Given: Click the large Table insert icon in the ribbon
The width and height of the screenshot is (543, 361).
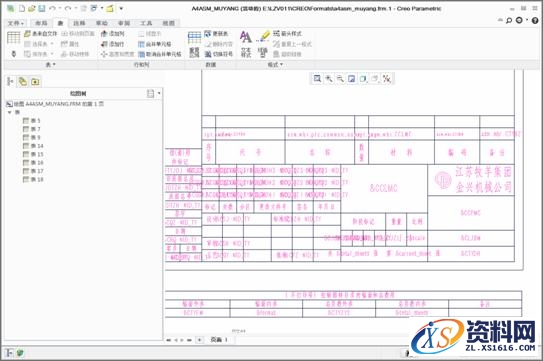Looking at the screenshot, I should [14, 37].
